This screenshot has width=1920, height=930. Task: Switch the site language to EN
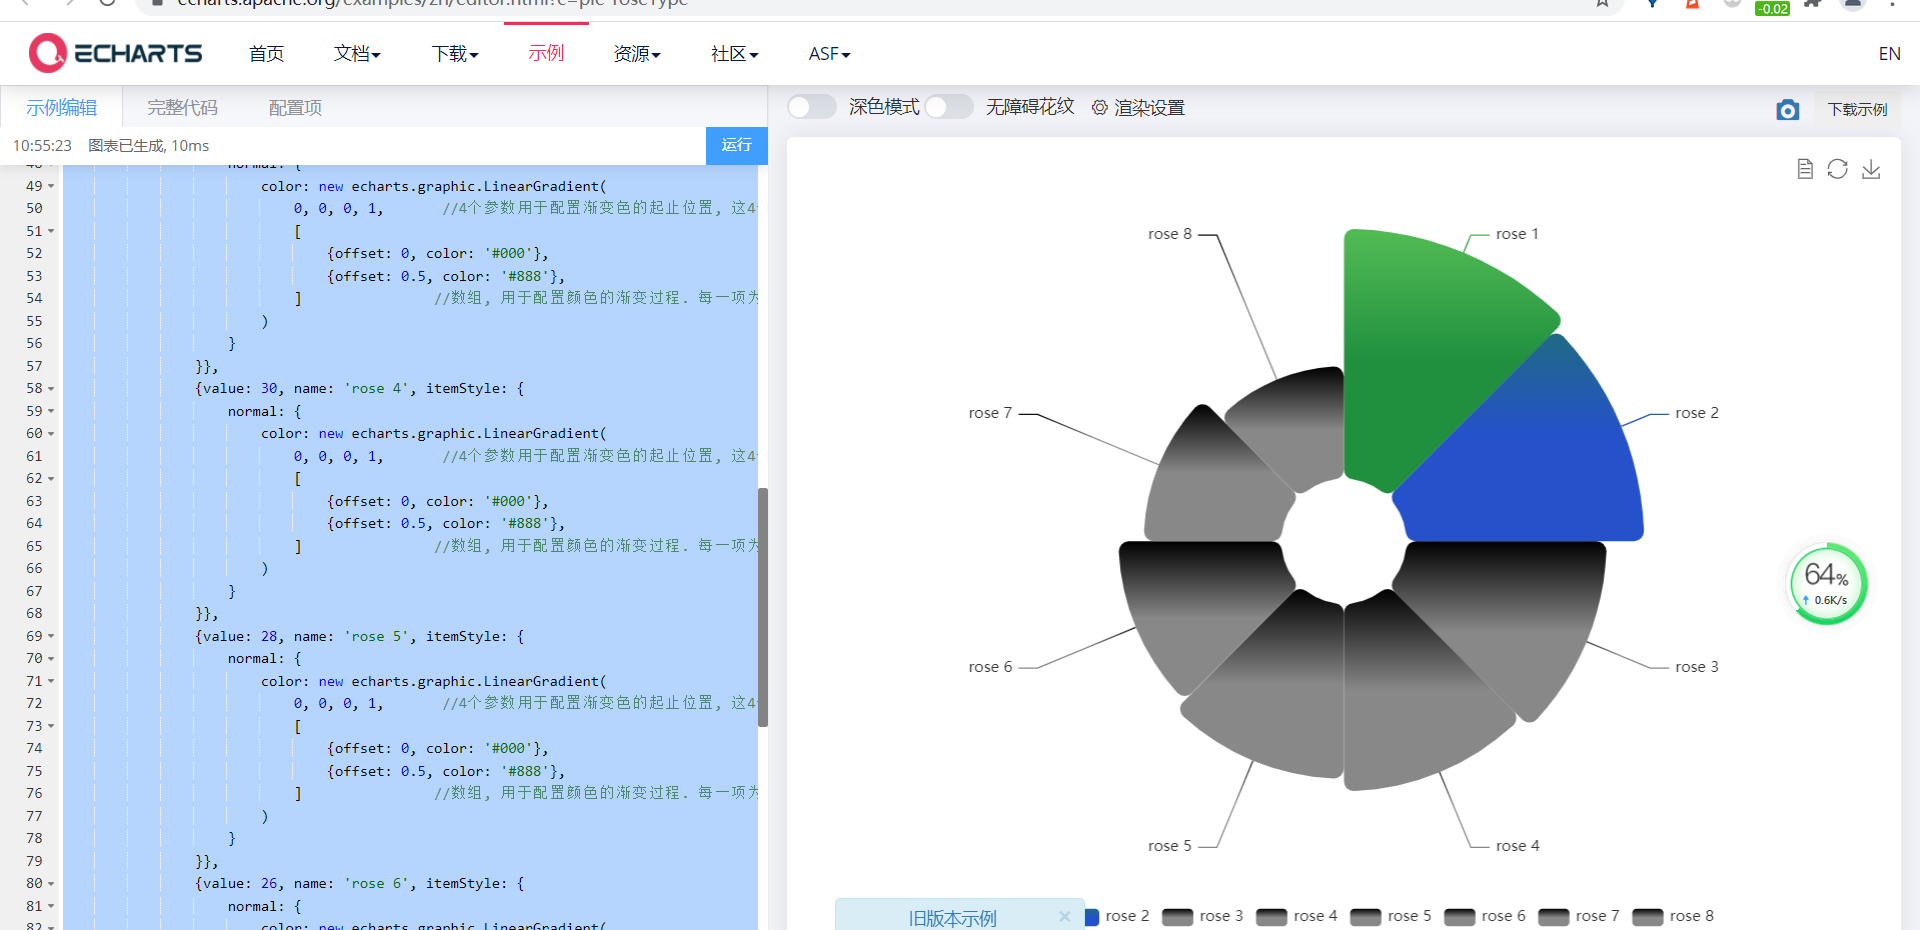pos(1889,53)
